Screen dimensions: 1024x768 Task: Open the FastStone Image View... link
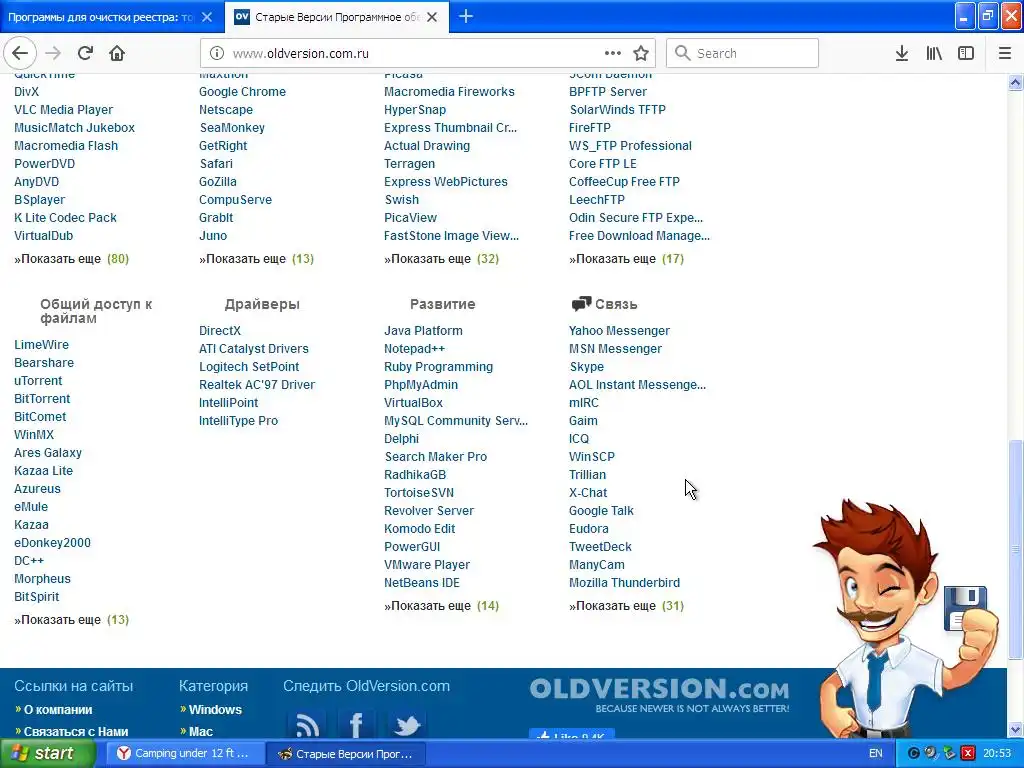[451, 236]
